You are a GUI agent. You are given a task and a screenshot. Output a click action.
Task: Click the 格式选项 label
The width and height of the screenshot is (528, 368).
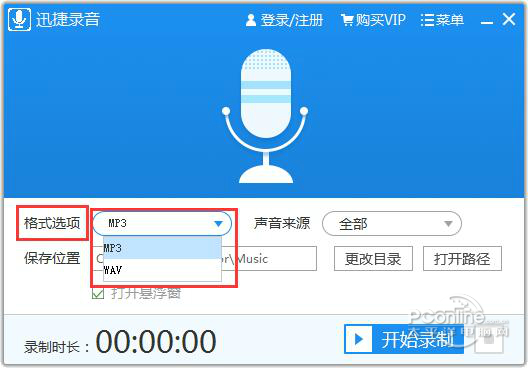(52, 224)
